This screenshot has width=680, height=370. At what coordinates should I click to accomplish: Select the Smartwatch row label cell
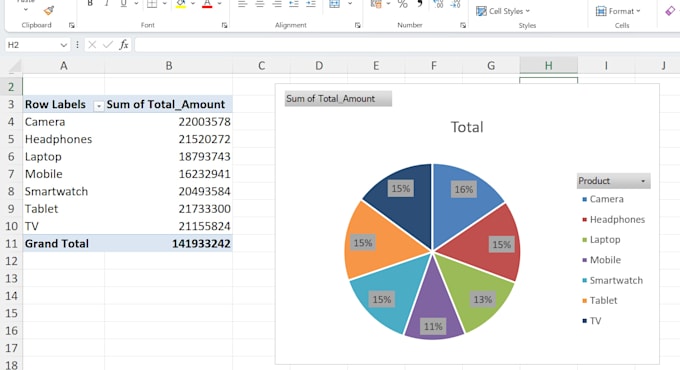tap(63, 191)
